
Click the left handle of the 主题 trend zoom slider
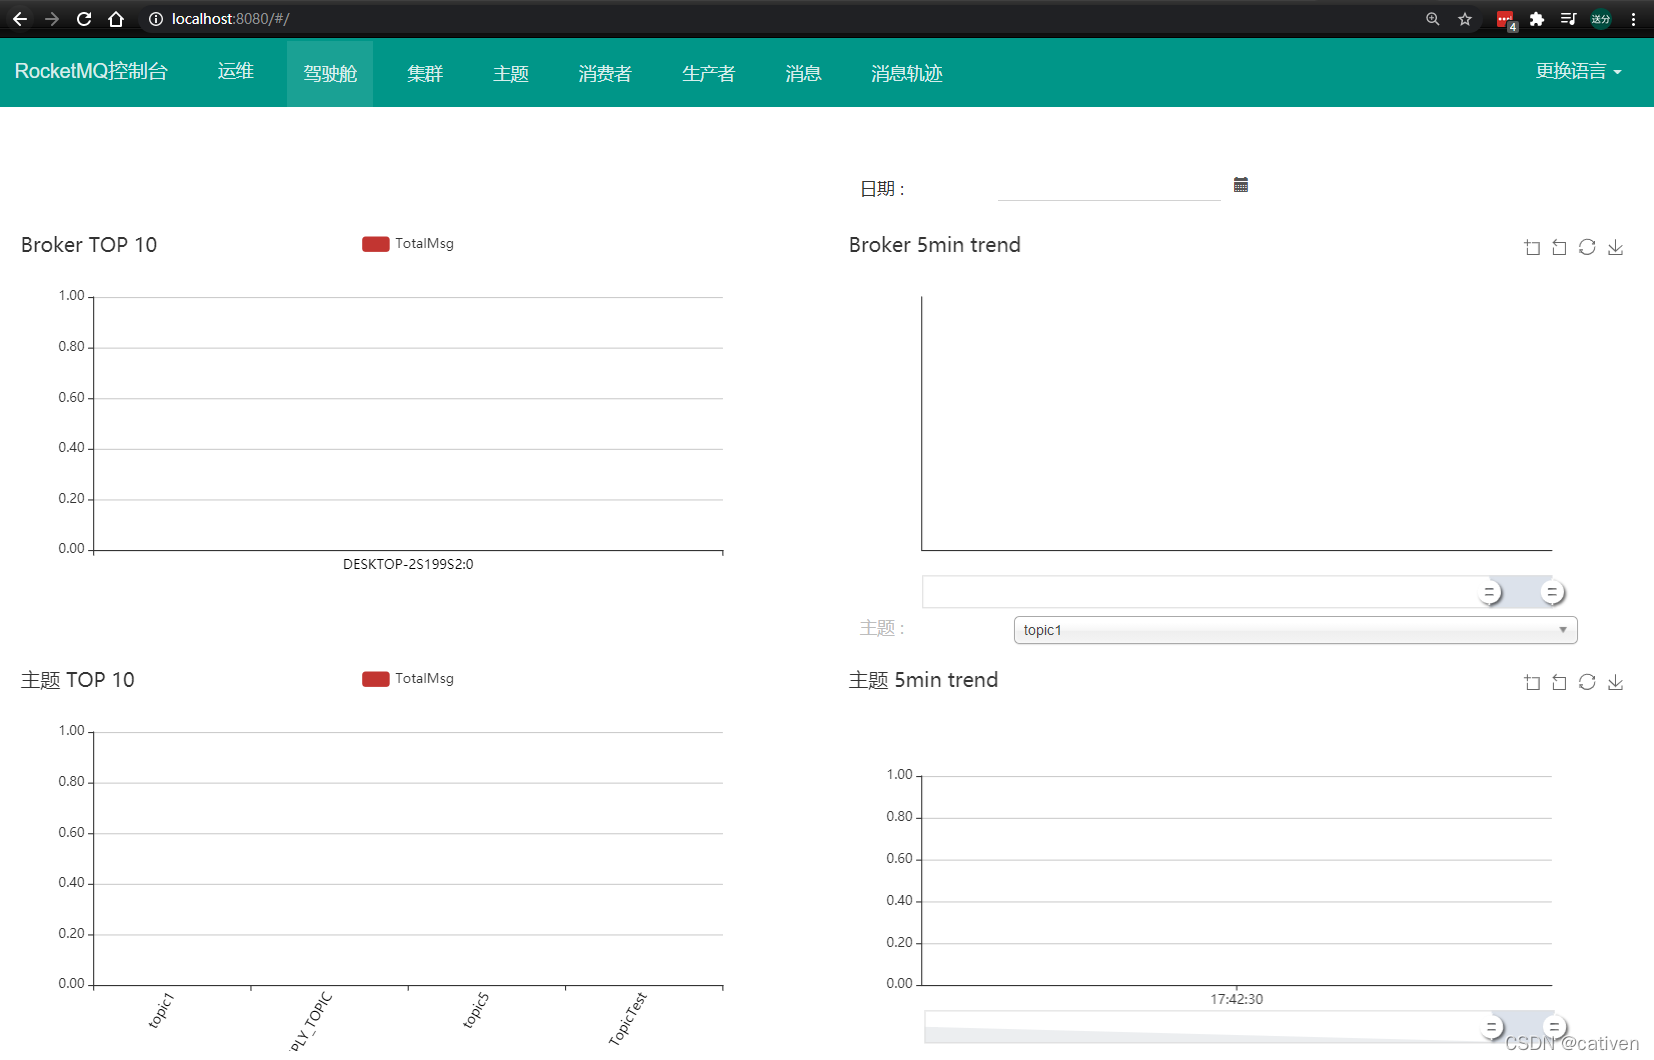1491,1026
